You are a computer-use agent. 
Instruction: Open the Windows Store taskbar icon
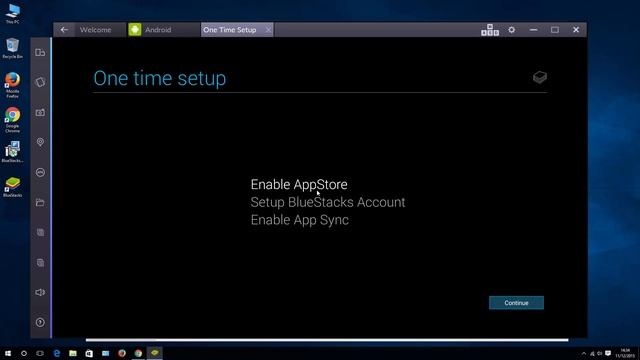[89, 353]
